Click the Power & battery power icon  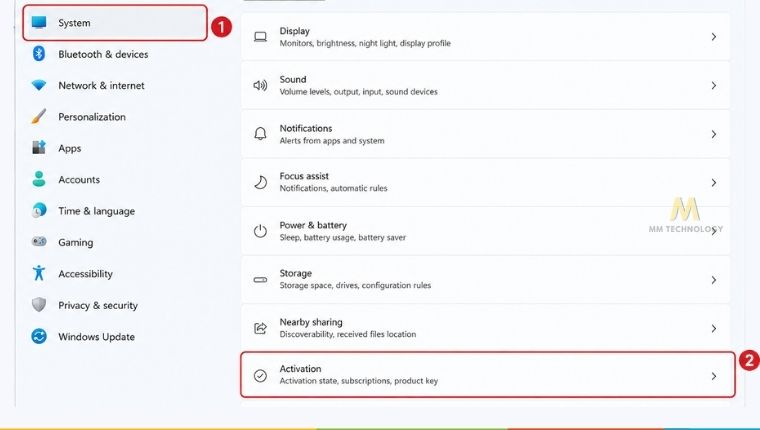[260, 231]
